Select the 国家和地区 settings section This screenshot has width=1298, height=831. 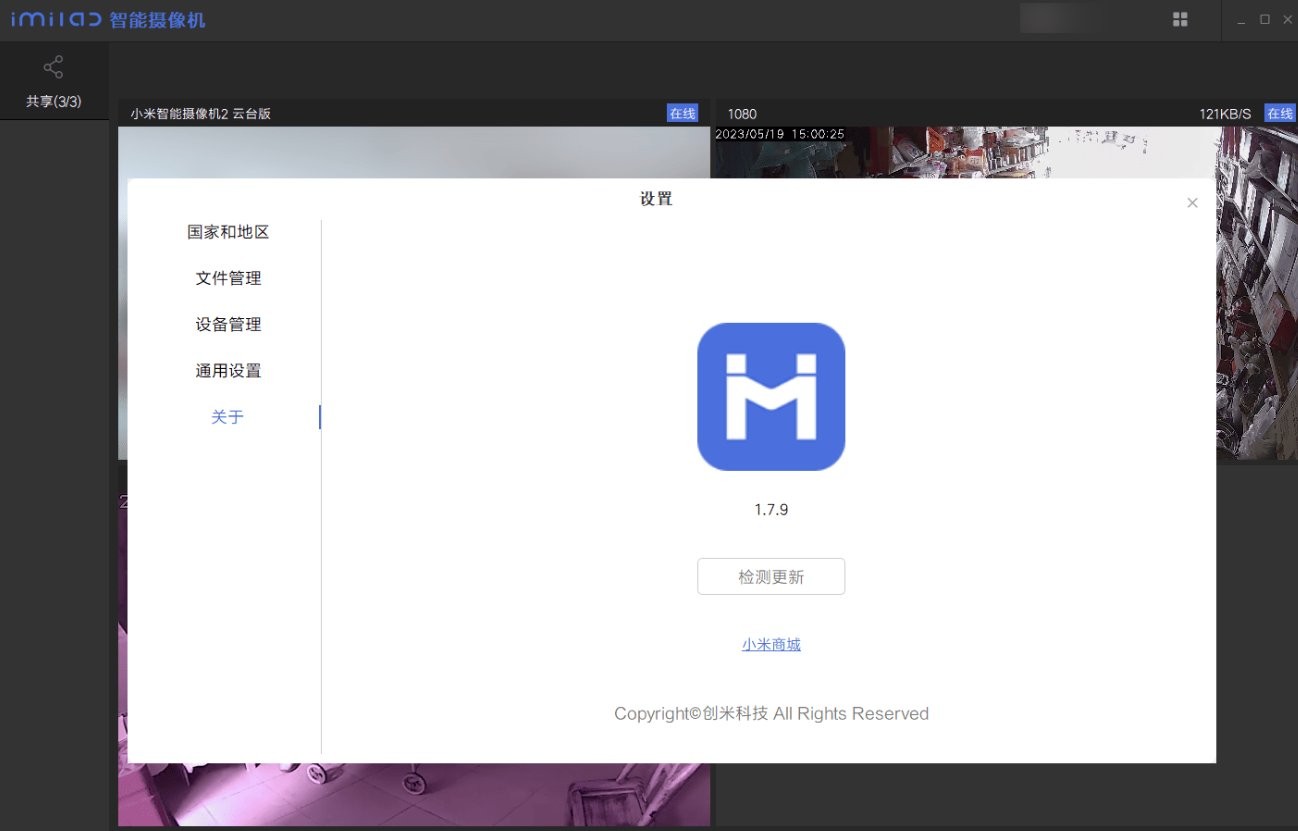[228, 231]
